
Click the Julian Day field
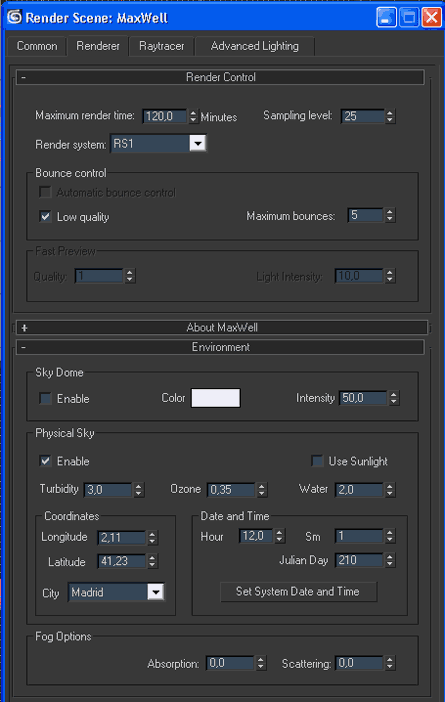(x=359, y=560)
